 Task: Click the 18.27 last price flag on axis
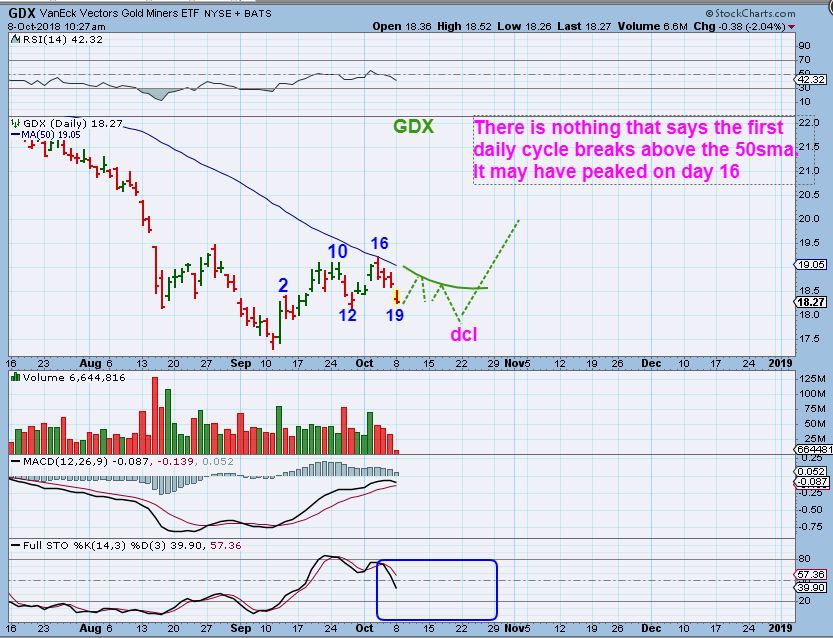pyautogui.click(x=810, y=302)
